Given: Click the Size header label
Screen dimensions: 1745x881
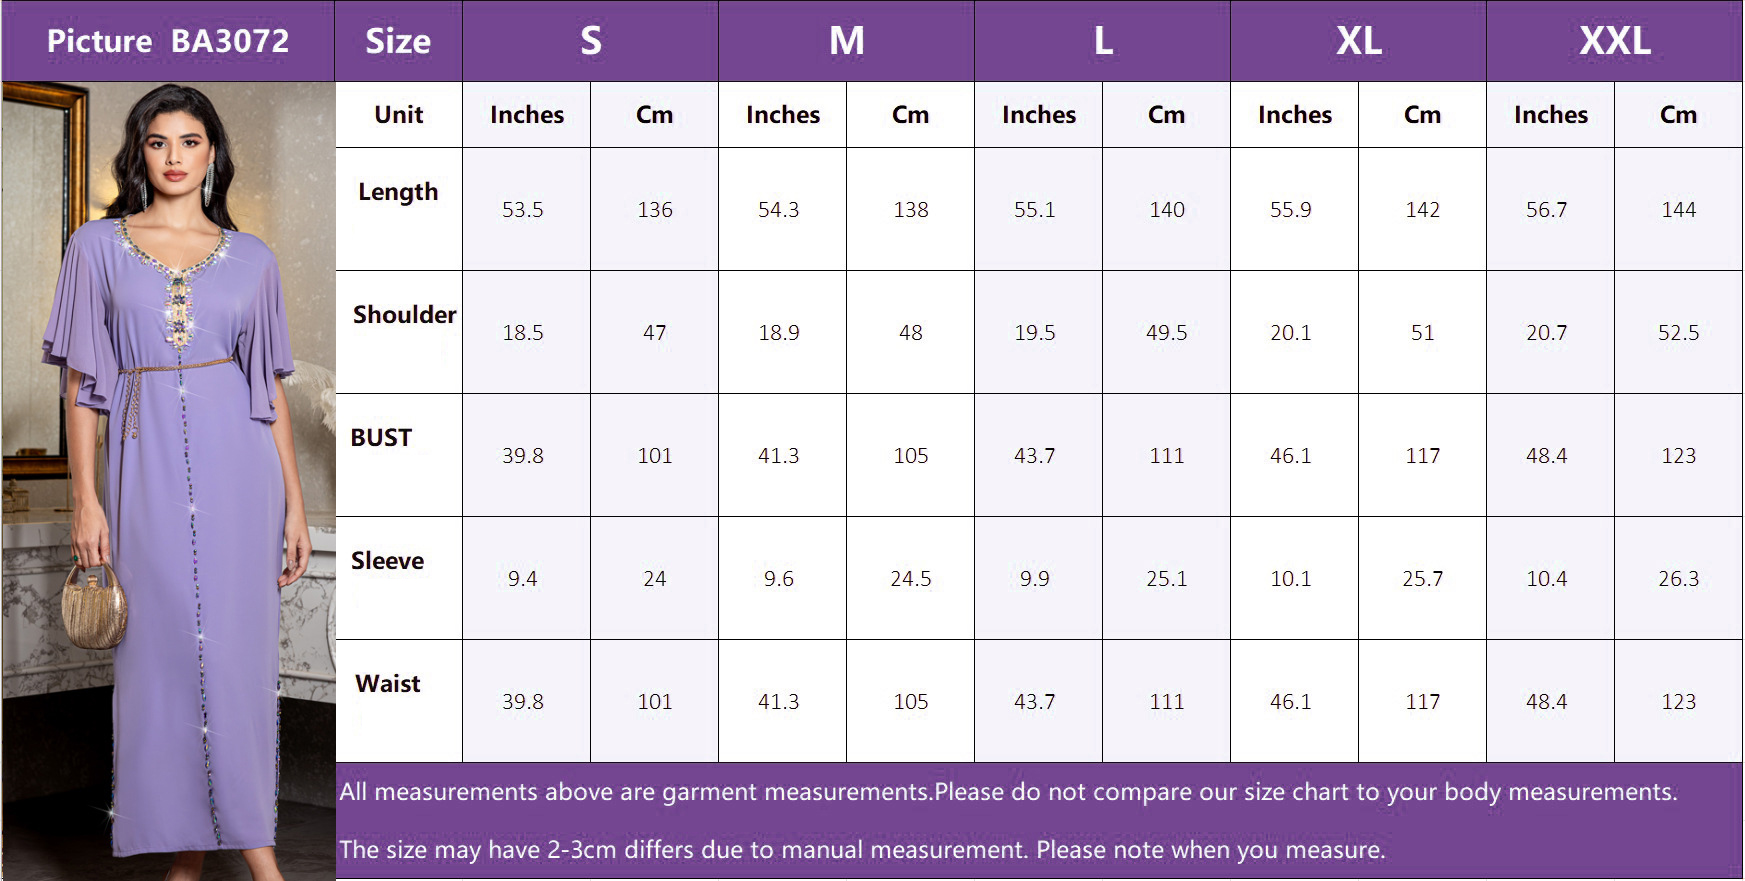Looking at the screenshot, I should pyautogui.click(x=398, y=41).
